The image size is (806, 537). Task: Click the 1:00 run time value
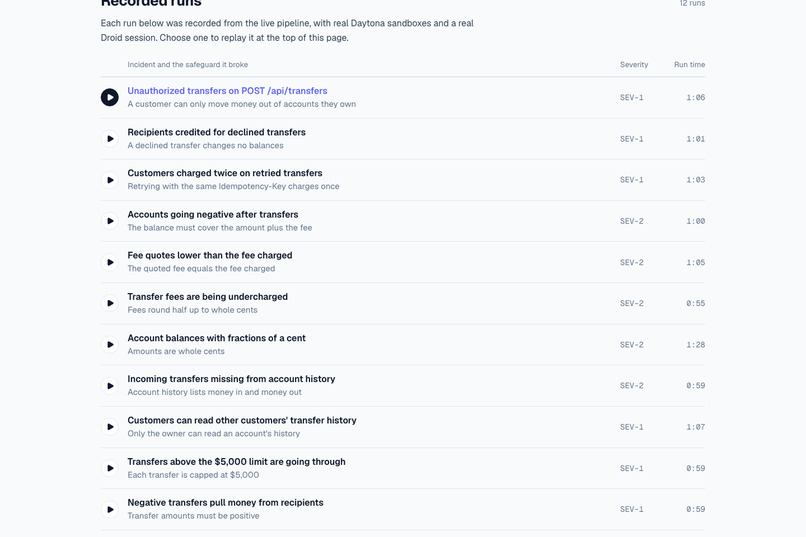click(695, 221)
